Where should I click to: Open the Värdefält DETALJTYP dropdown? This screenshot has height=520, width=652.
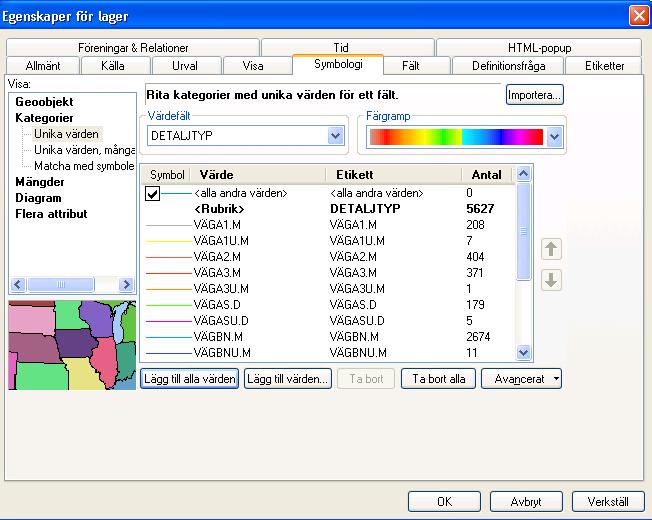pyautogui.click(x=336, y=136)
